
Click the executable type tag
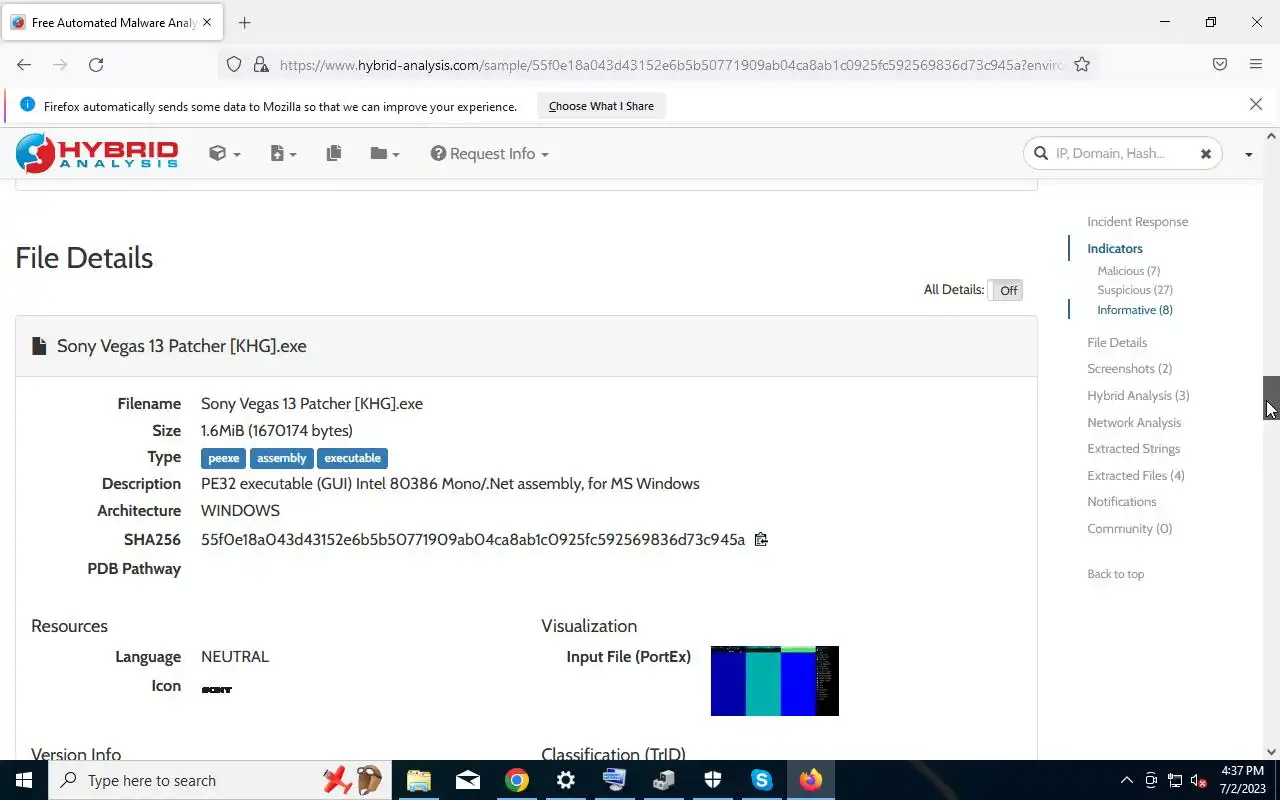point(353,458)
